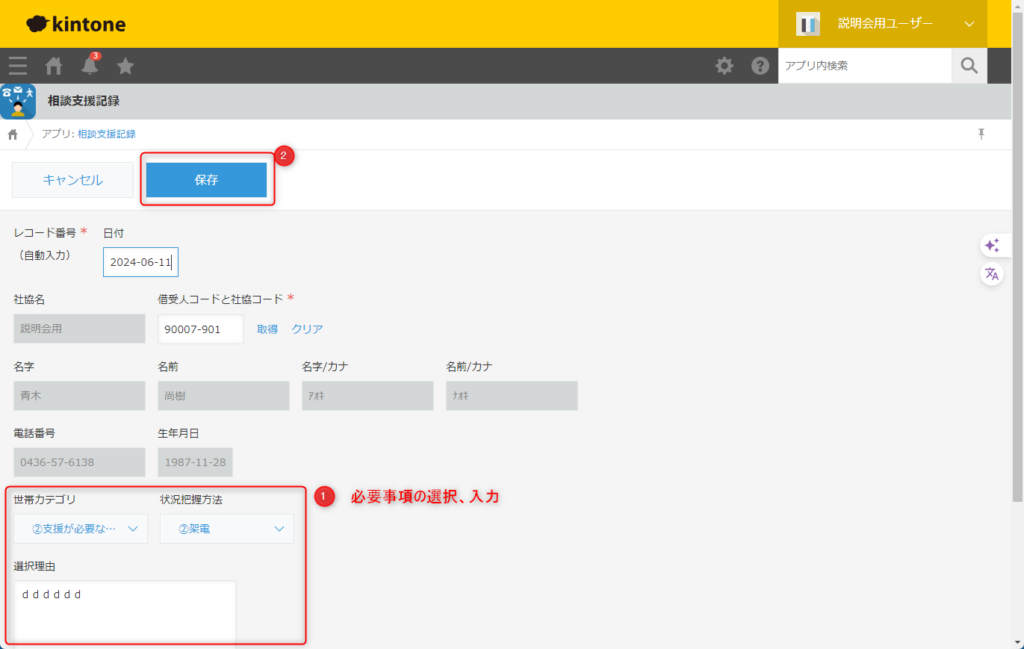
Task: Open the 説明会用ユーザー account menu
Action: tap(882, 24)
